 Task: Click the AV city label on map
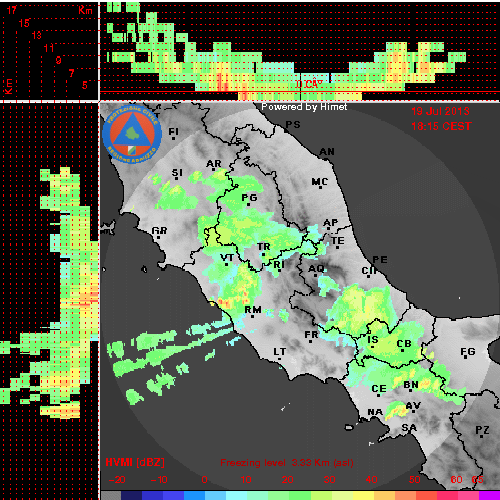[x=413, y=406]
